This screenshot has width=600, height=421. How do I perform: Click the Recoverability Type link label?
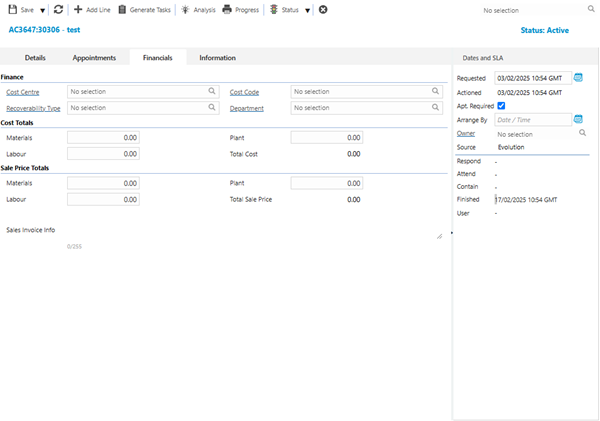coord(33,108)
